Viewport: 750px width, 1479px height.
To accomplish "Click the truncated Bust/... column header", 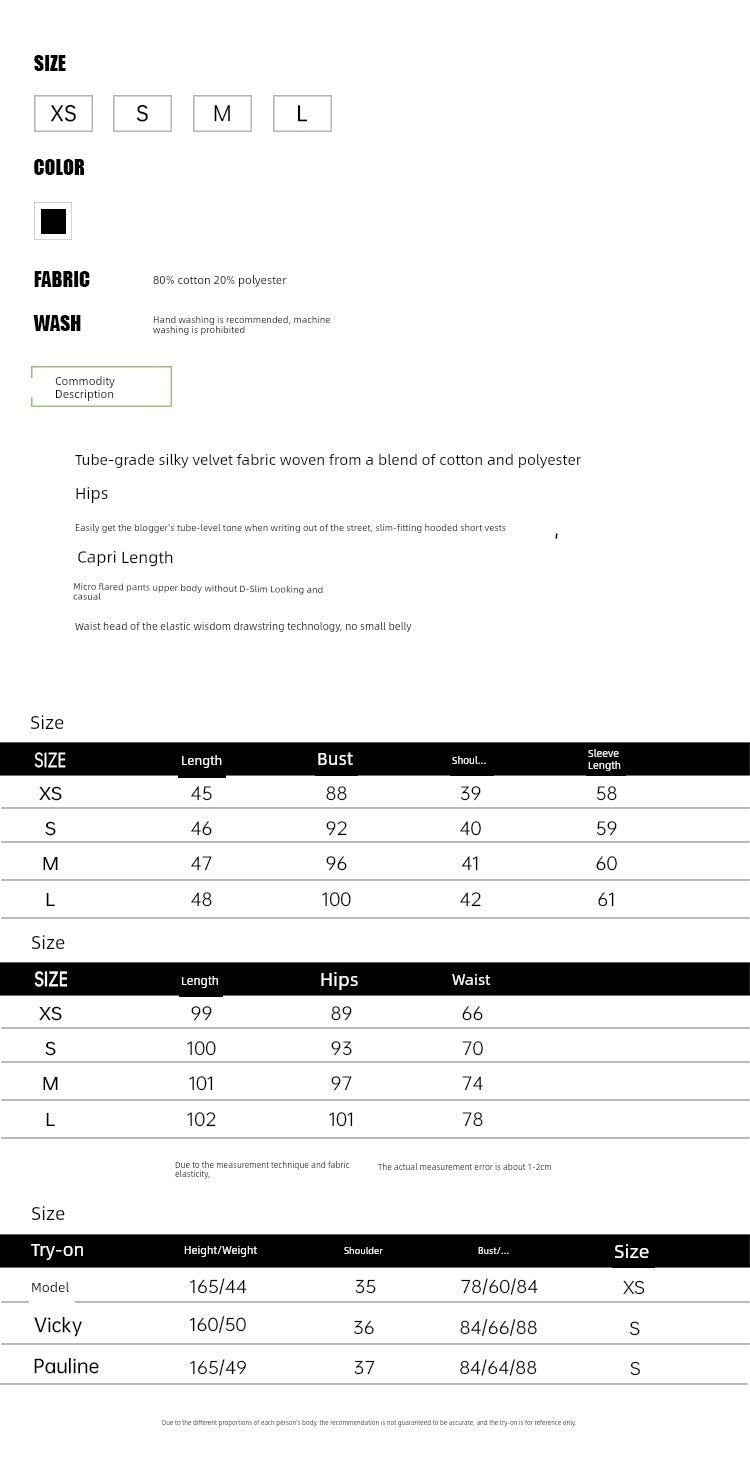I will pos(493,1250).
